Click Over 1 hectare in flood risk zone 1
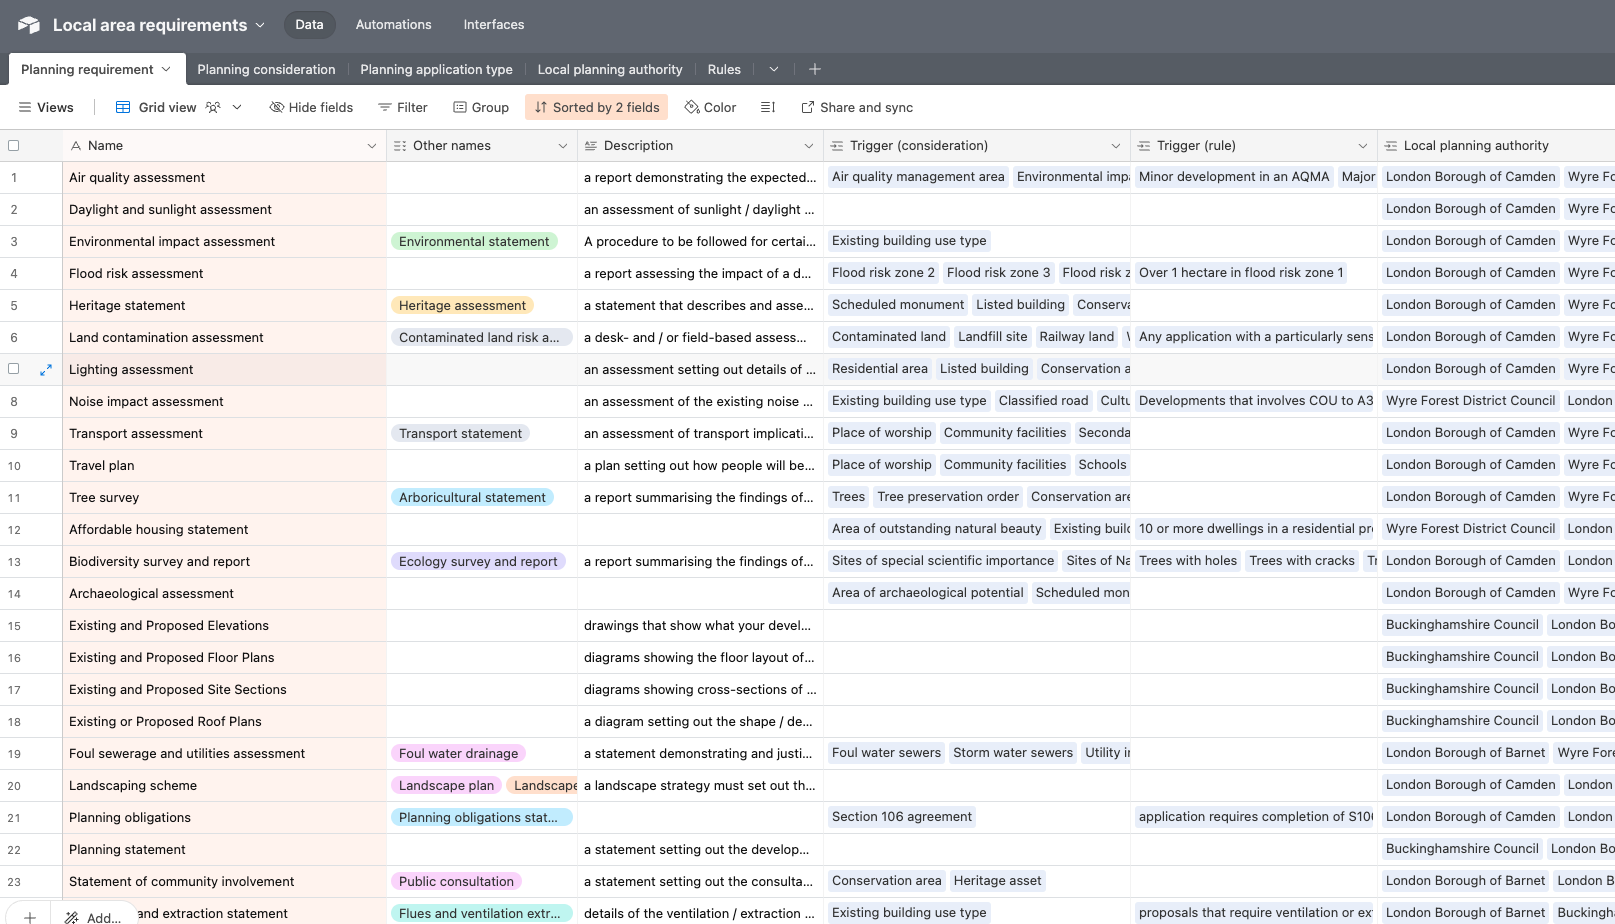Viewport: 1615px width, 924px height. pos(1241,272)
